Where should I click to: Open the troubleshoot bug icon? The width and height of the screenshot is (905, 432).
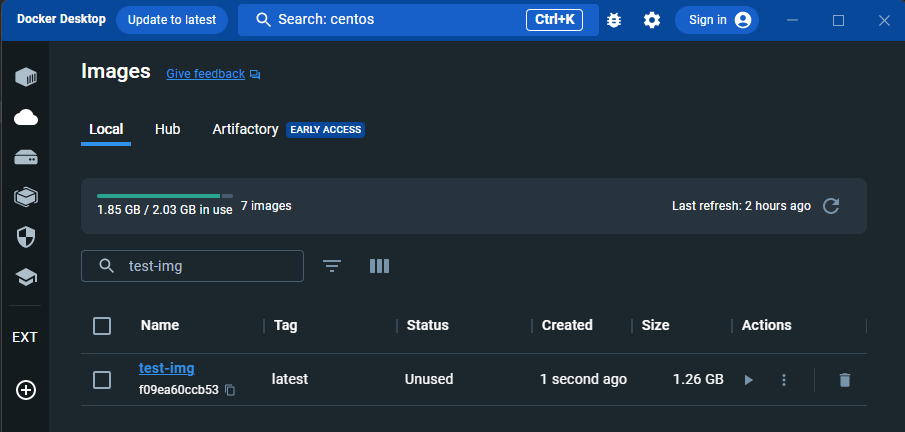coord(614,20)
